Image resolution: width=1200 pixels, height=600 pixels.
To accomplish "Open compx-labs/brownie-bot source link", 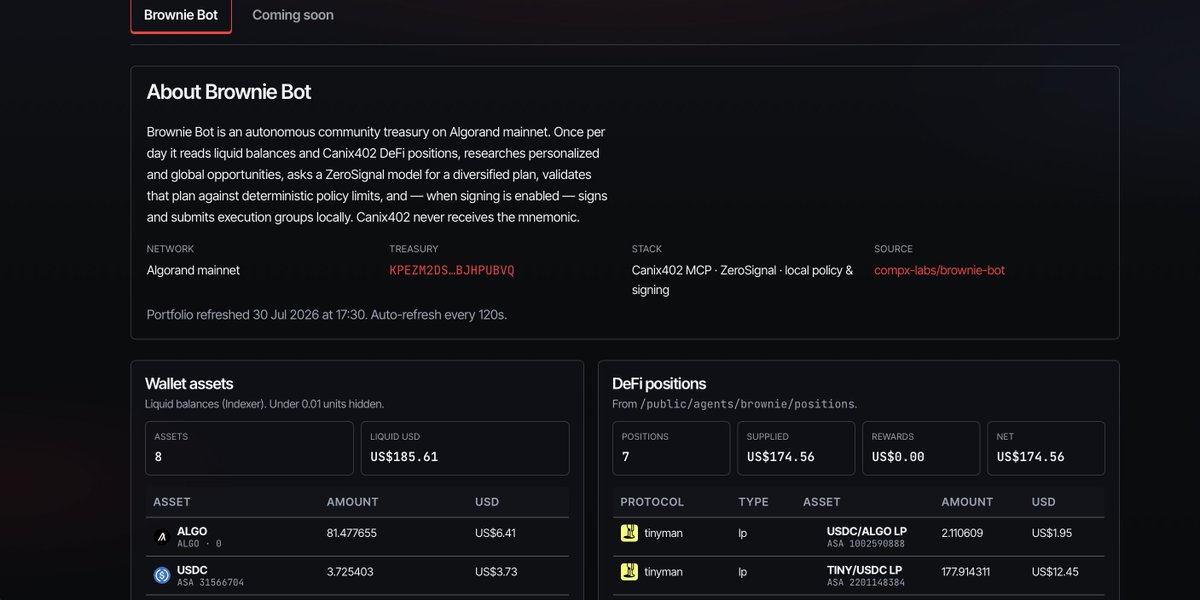I will tap(939, 270).
